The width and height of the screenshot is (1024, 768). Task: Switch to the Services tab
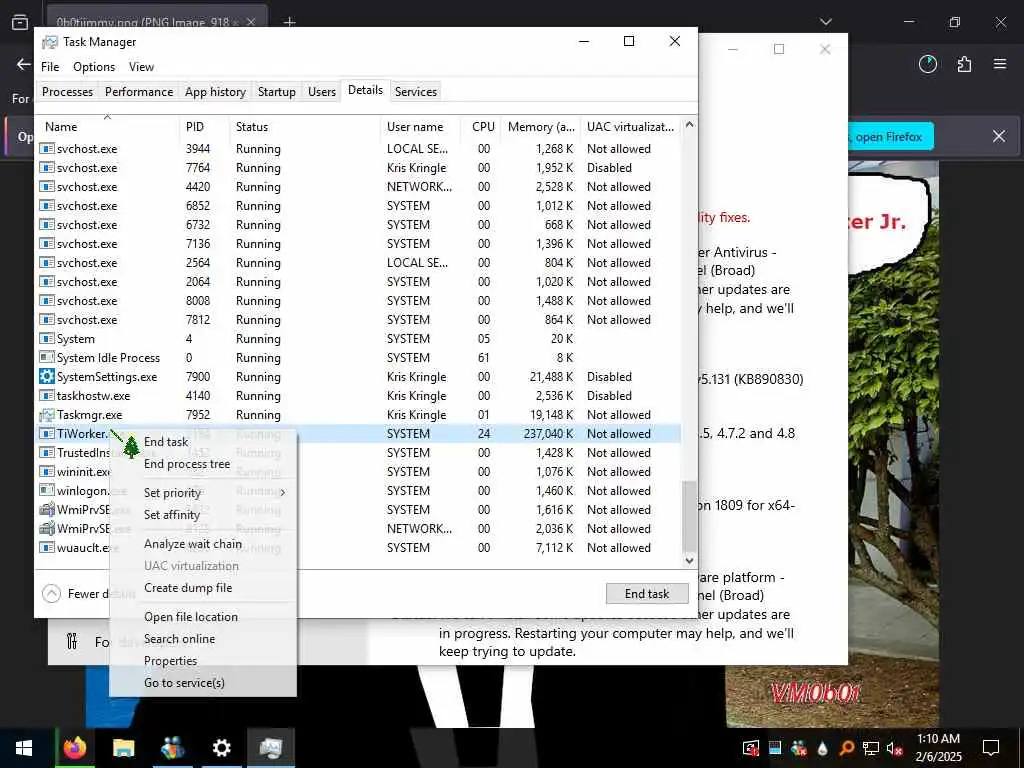[x=416, y=91]
